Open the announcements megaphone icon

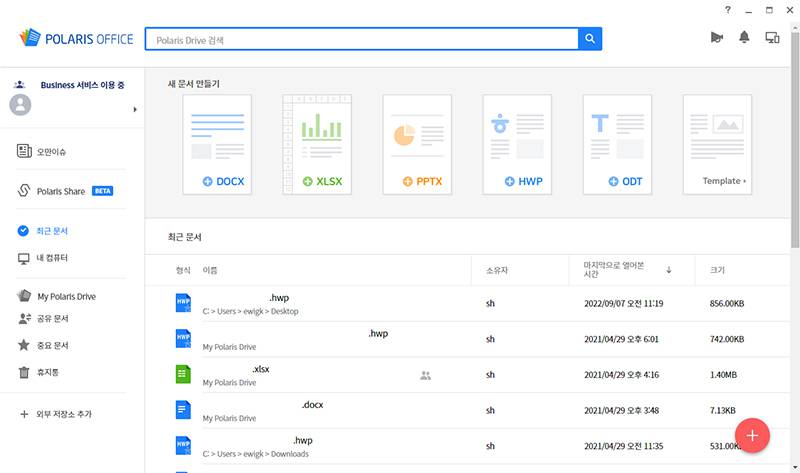(x=717, y=37)
